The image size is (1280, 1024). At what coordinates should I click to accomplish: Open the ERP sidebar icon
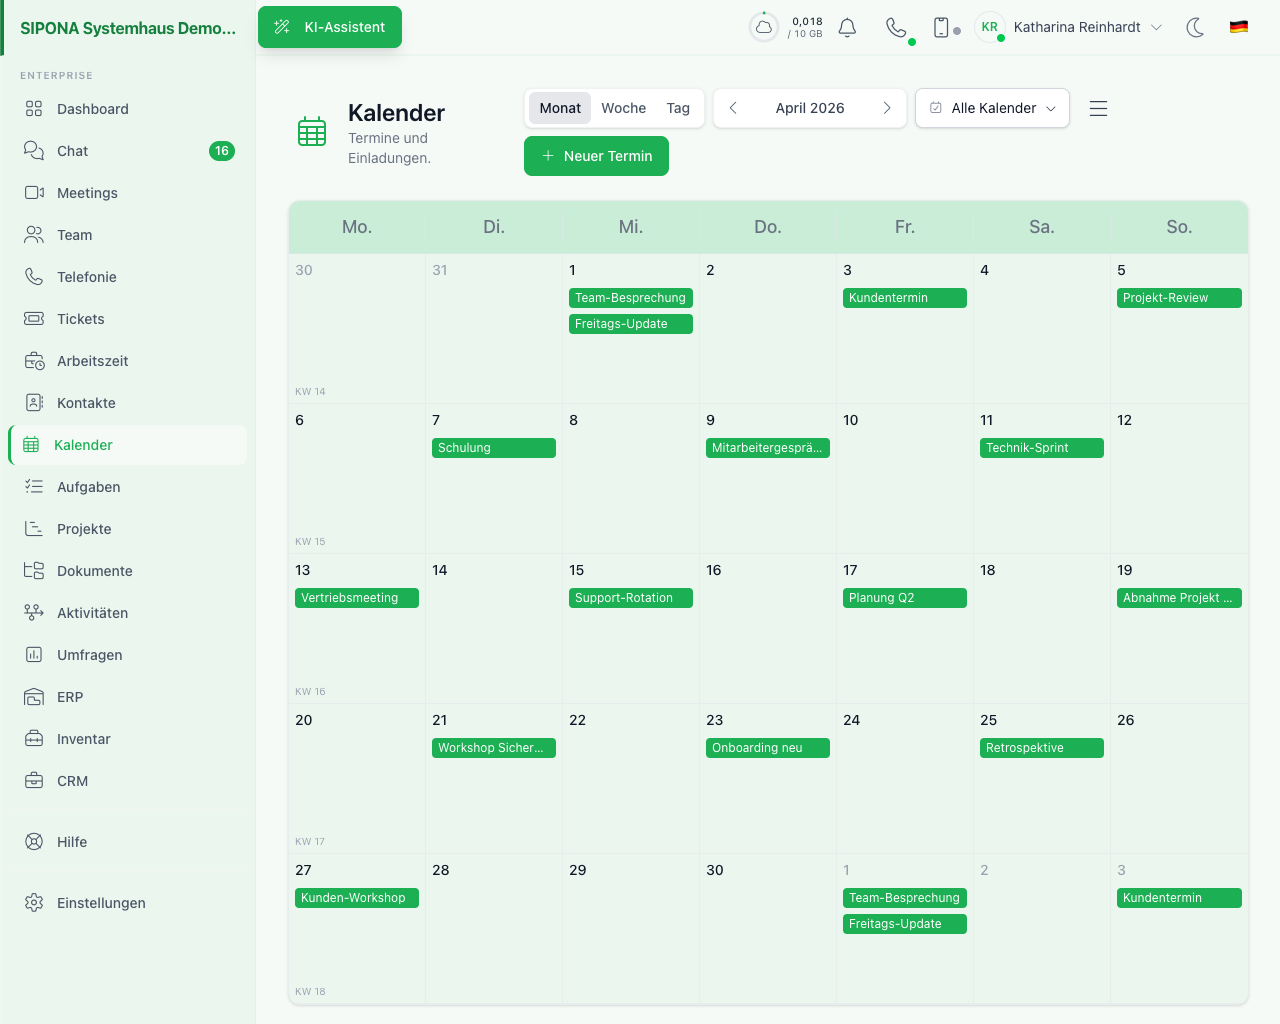[34, 697]
